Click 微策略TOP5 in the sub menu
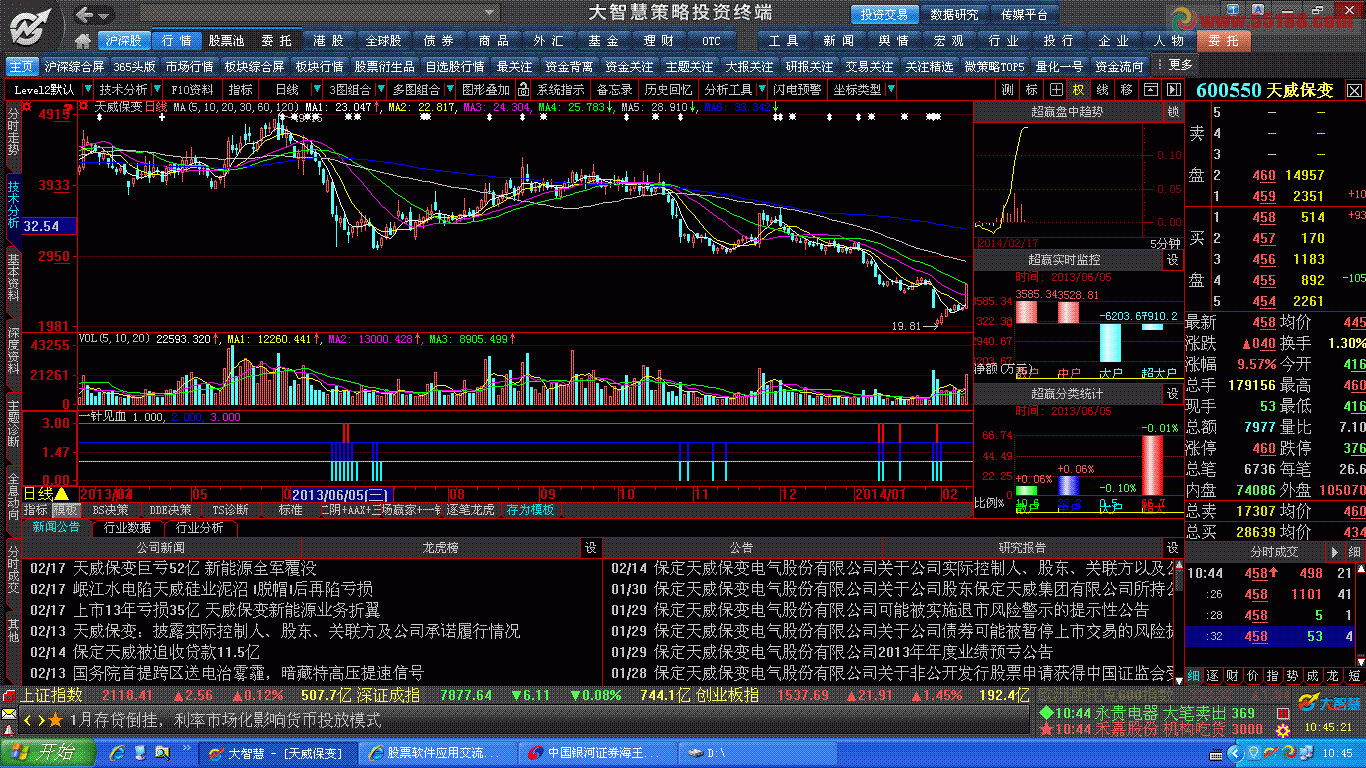 coord(994,66)
